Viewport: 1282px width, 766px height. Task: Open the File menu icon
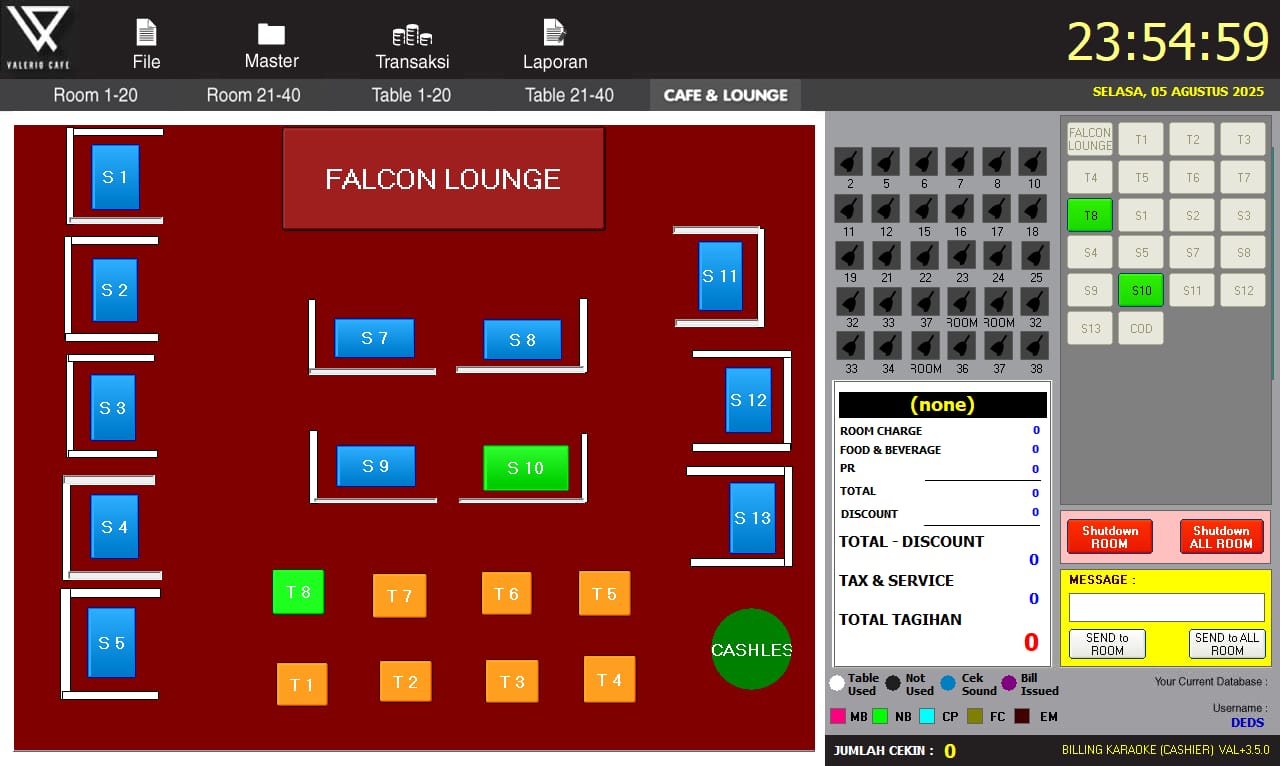pos(146,34)
